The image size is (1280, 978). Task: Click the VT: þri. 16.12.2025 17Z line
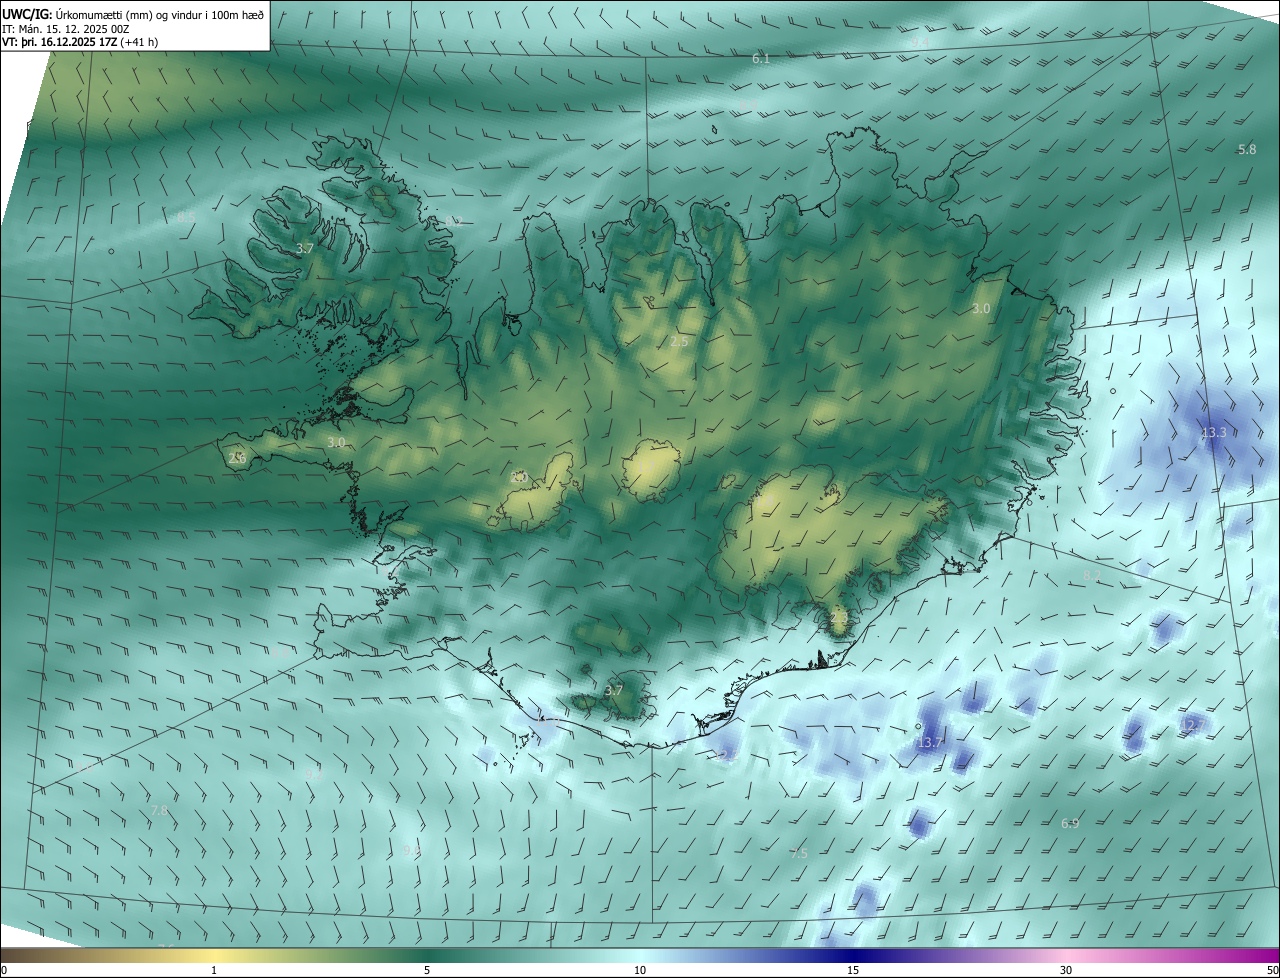[80, 42]
